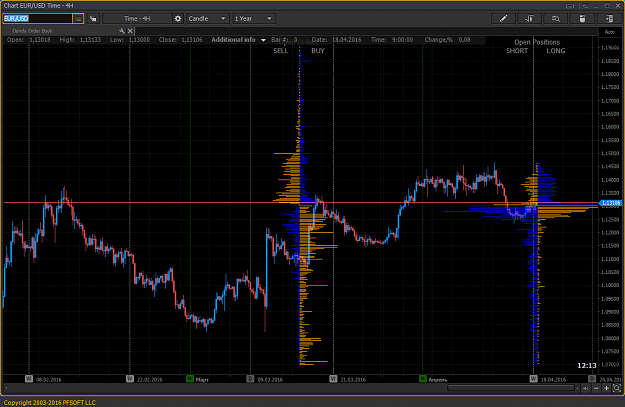Click the Date value 18.04.2016
This screenshot has width=625, height=407.
[347, 40]
